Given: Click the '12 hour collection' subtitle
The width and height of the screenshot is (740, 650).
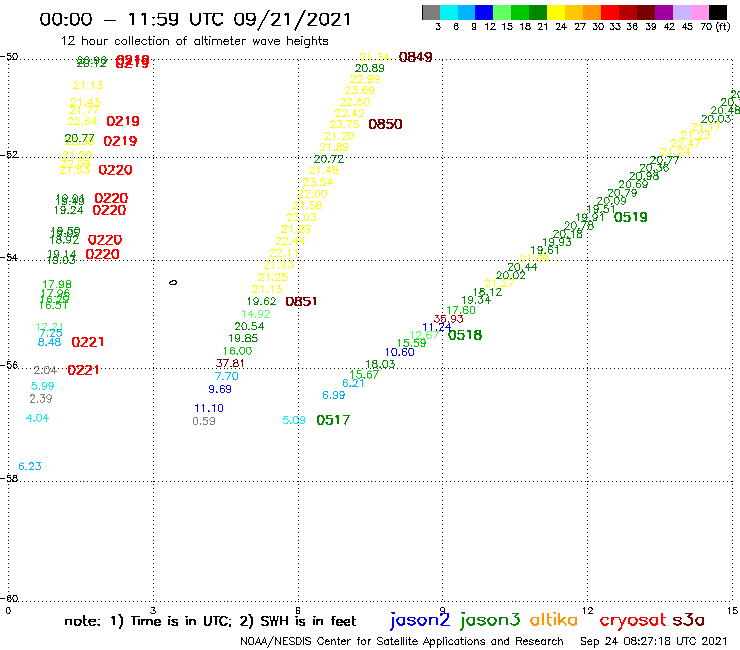Looking at the screenshot, I should coord(194,41).
